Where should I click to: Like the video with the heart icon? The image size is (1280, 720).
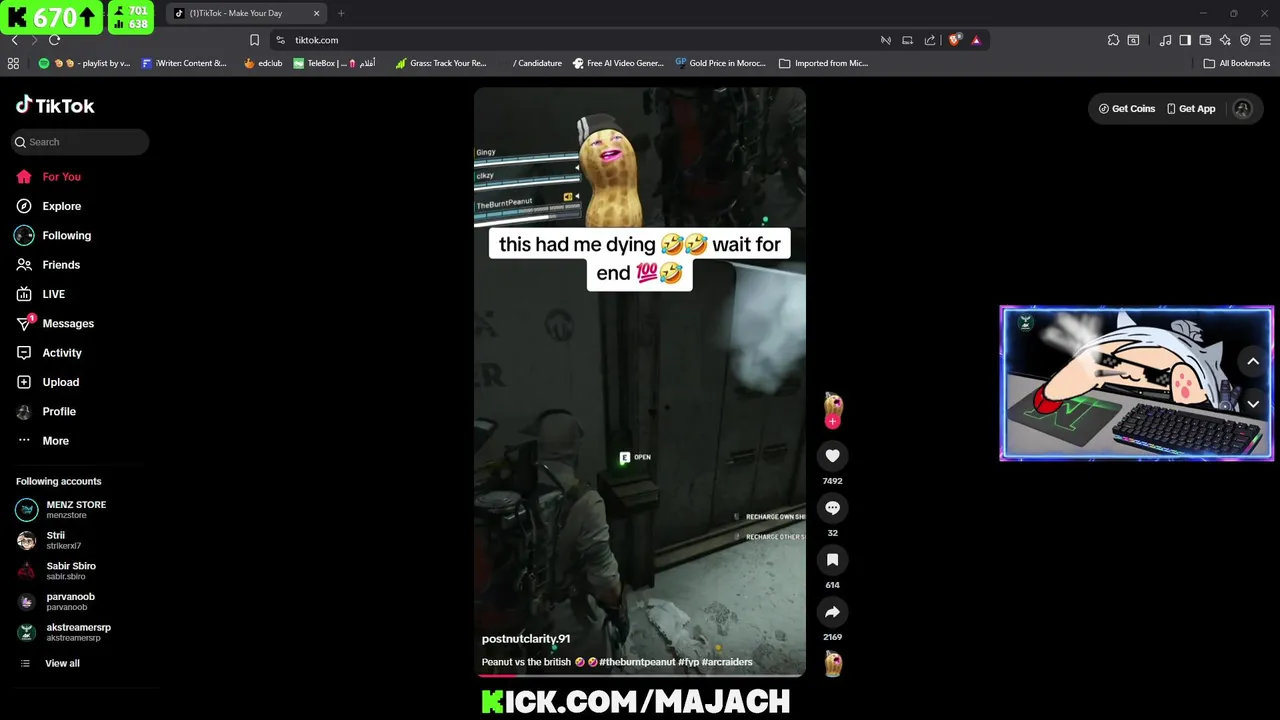click(x=832, y=455)
